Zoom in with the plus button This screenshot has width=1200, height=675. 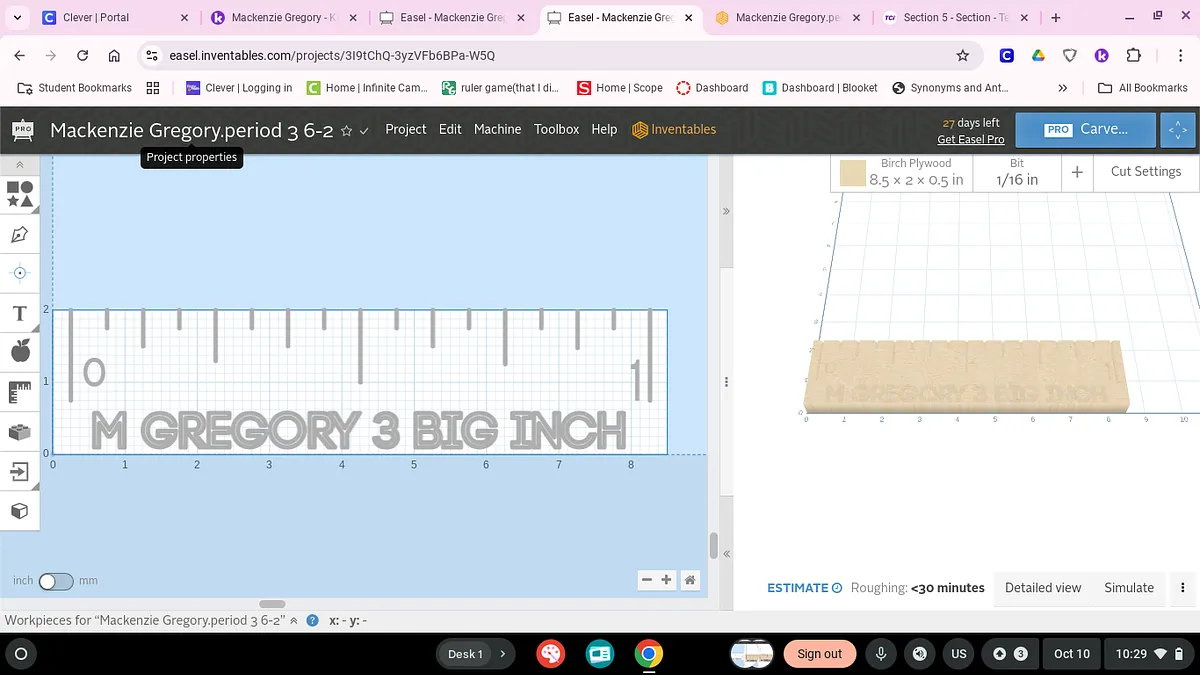[x=667, y=580]
